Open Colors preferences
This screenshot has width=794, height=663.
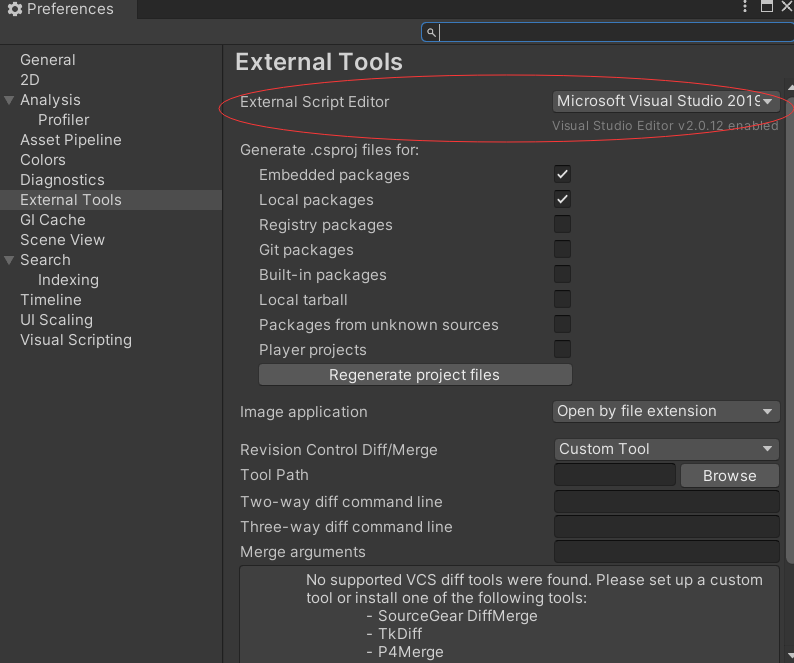(x=43, y=160)
